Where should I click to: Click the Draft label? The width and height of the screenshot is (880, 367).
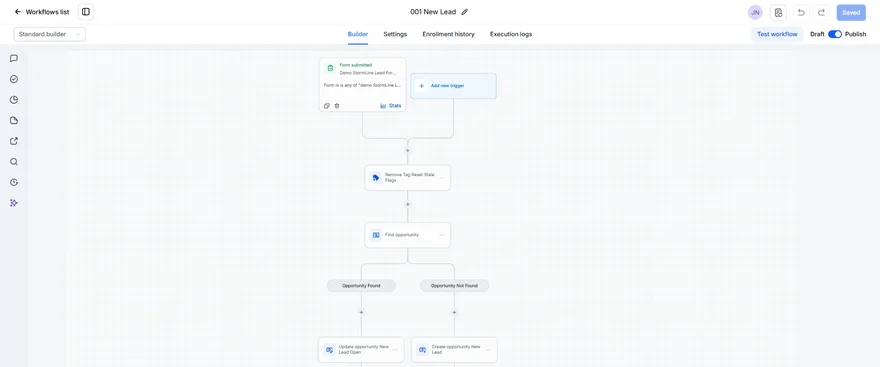(x=817, y=34)
